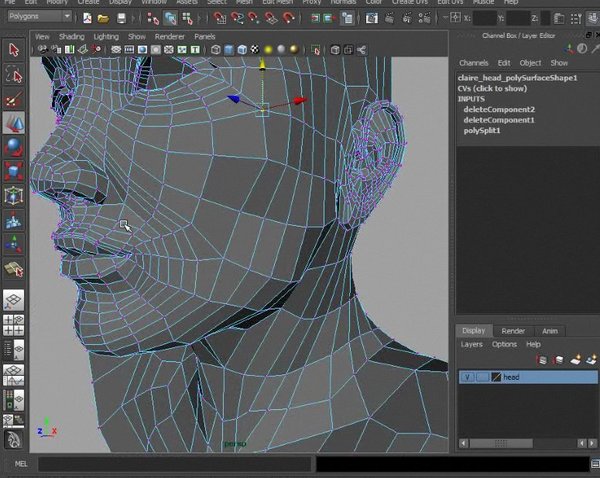Toggle Snap to points magnet
The image size is (600, 478).
click(x=254, y=18)
